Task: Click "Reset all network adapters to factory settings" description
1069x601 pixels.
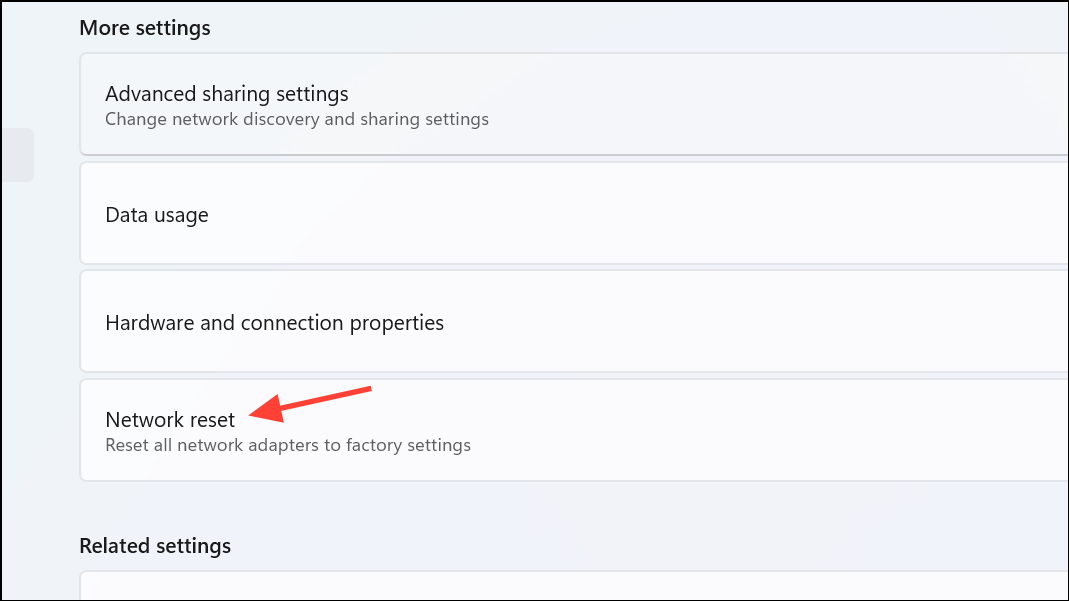Action: pos(288,445)
